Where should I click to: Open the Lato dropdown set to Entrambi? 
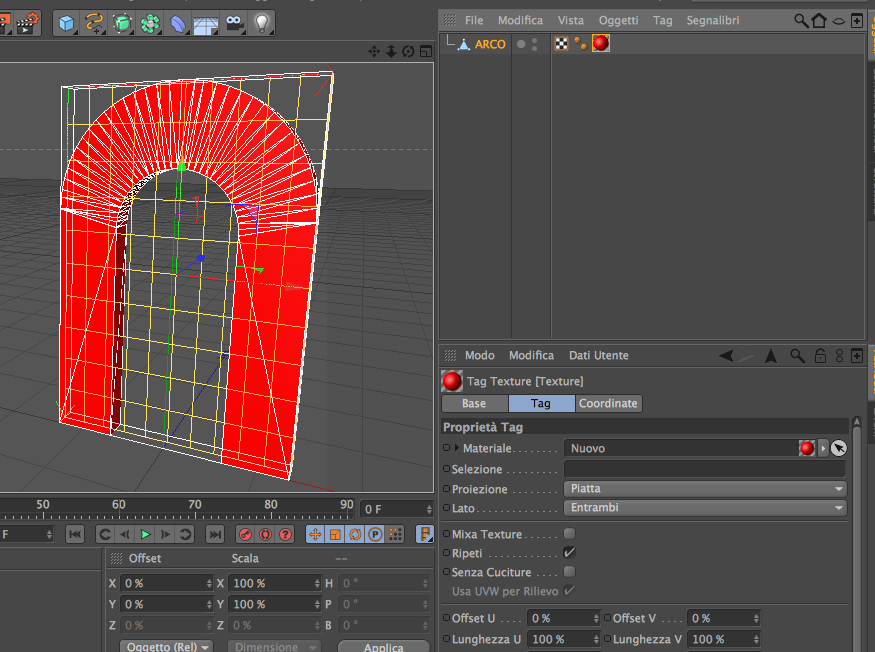[705, 508]
